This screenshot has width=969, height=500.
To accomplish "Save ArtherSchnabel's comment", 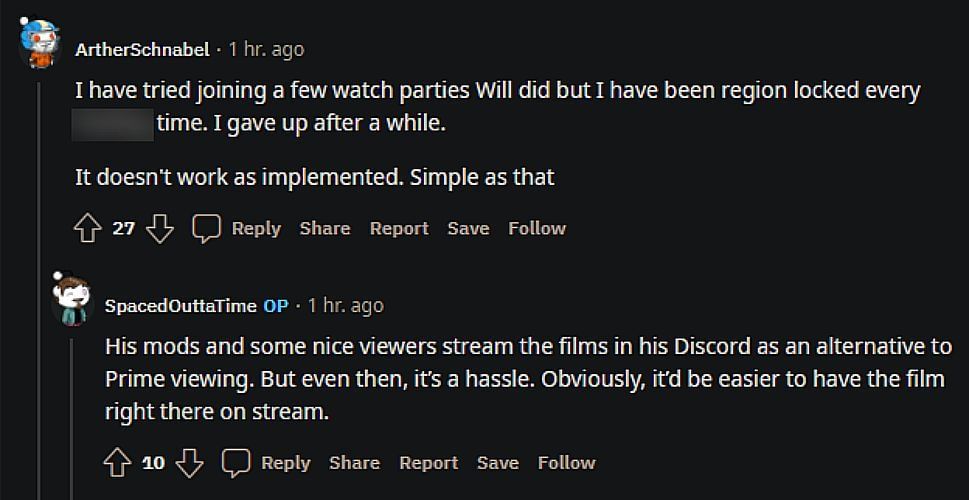I will pos(468,229).
